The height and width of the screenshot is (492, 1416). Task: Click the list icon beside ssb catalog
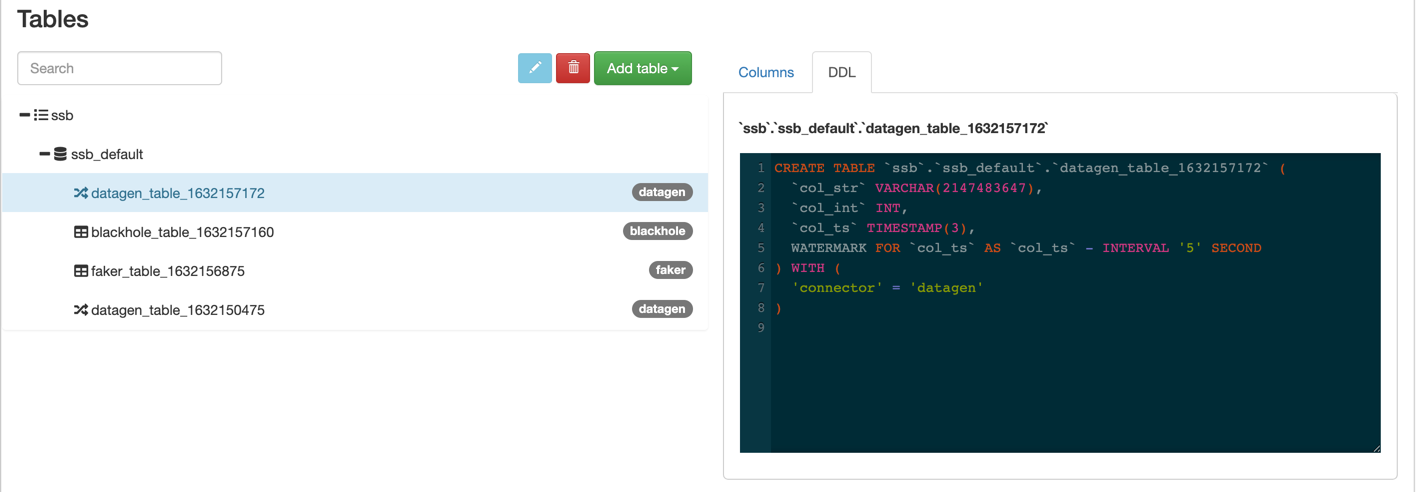[41, 115]
